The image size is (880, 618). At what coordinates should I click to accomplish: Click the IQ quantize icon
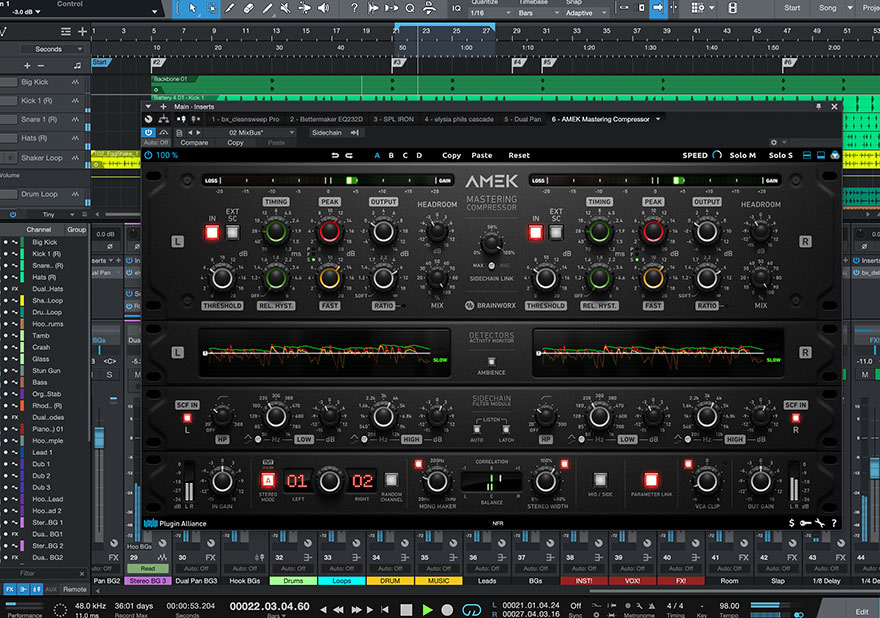(456, 8)
